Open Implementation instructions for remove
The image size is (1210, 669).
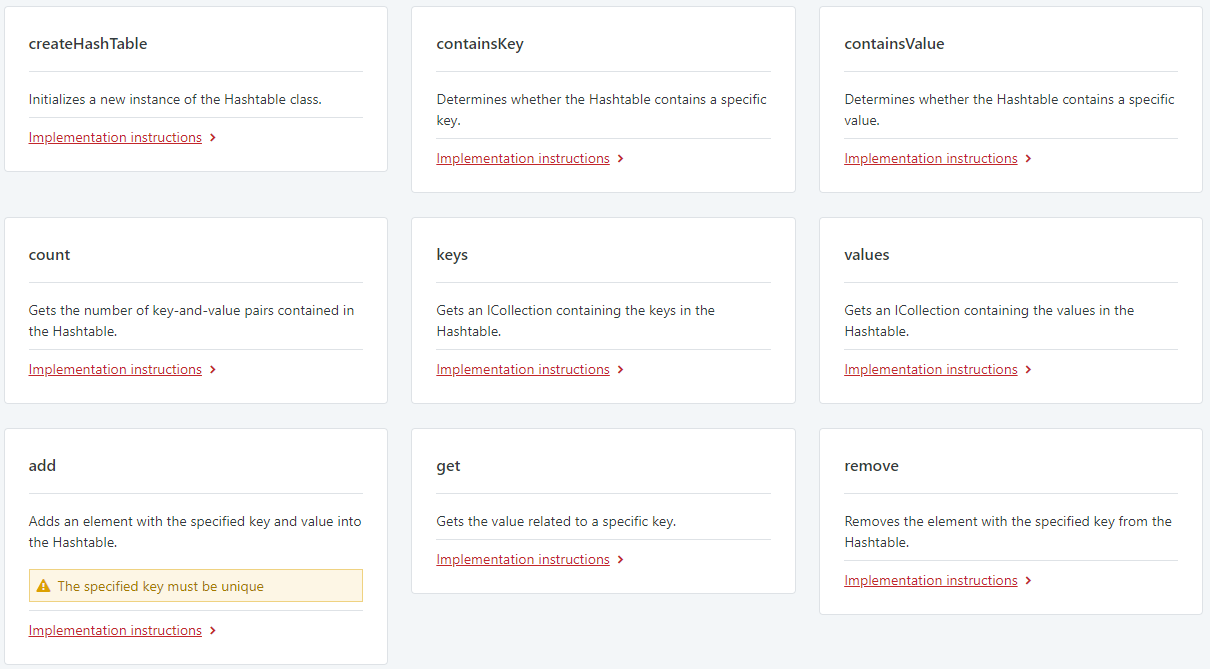[930, 580]
